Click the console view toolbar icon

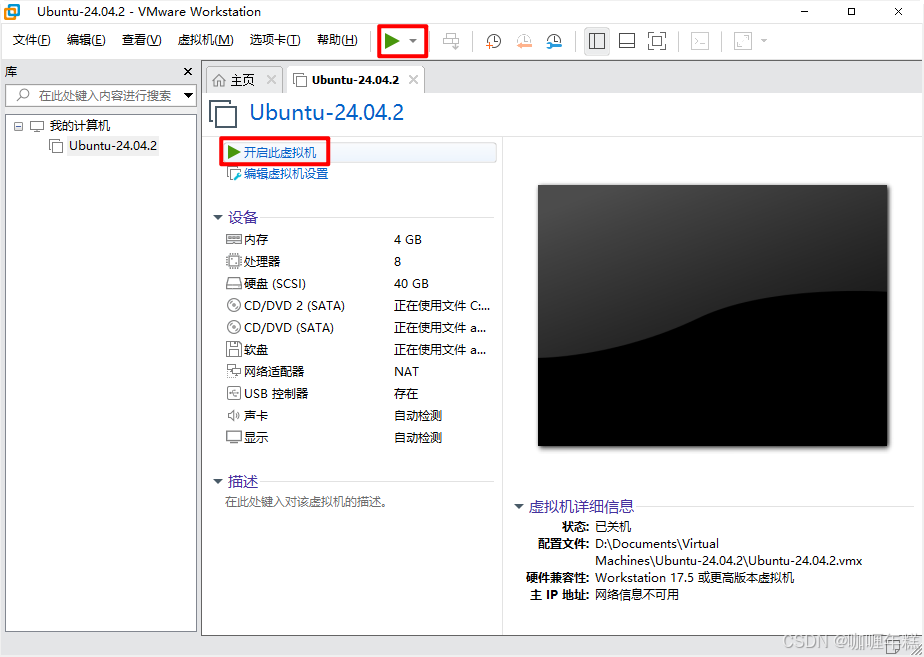tap(699, 41)
